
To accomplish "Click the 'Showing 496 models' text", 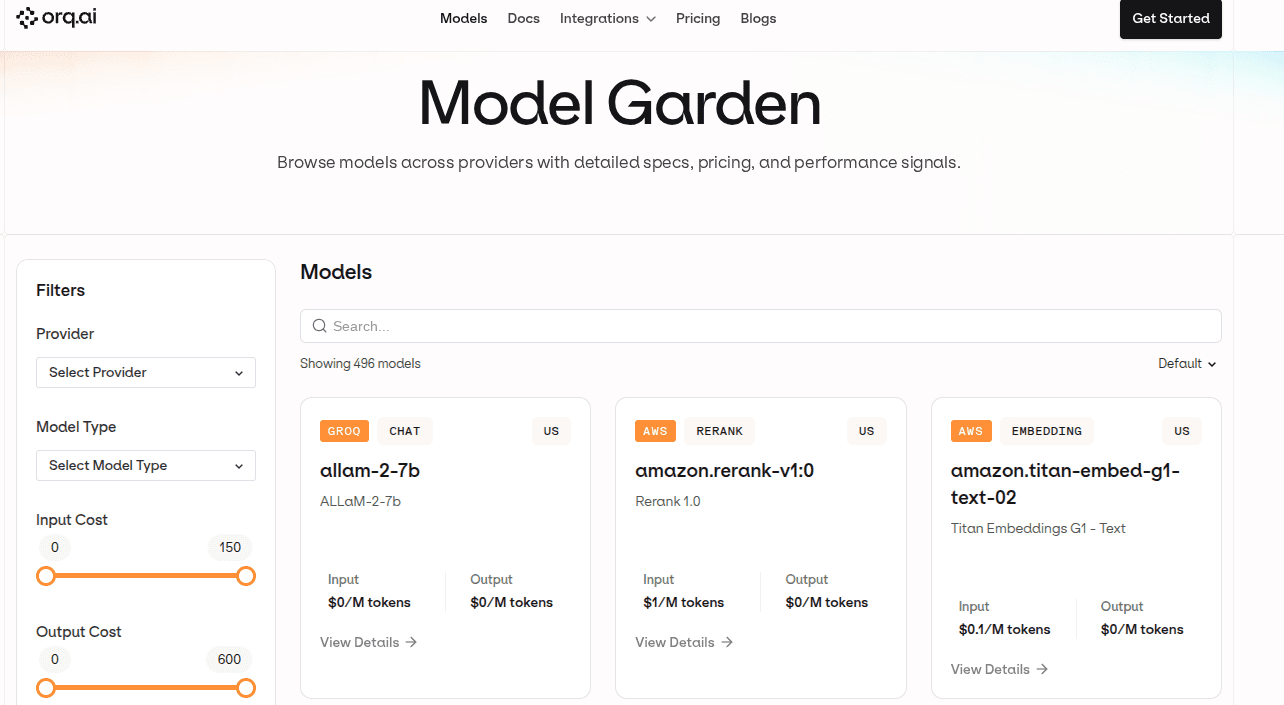I will pyautogui.click(x=360, y=364).
